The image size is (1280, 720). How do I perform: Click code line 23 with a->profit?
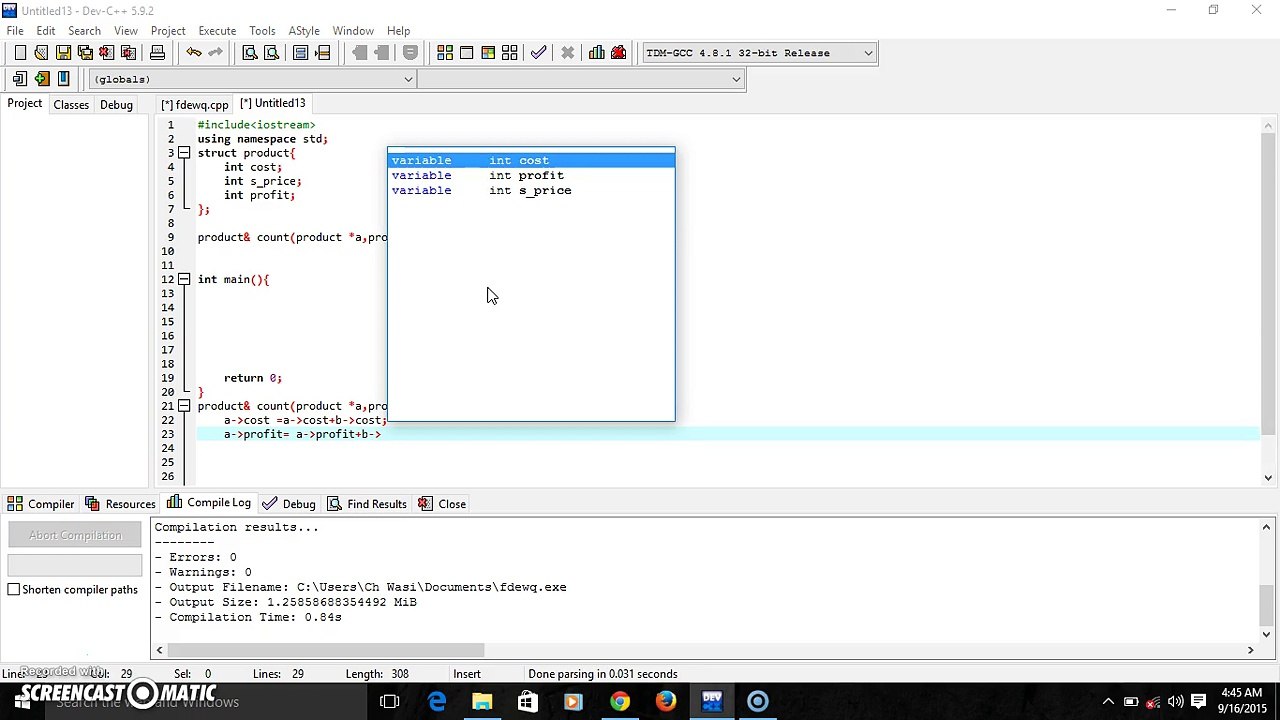(727, 434)
